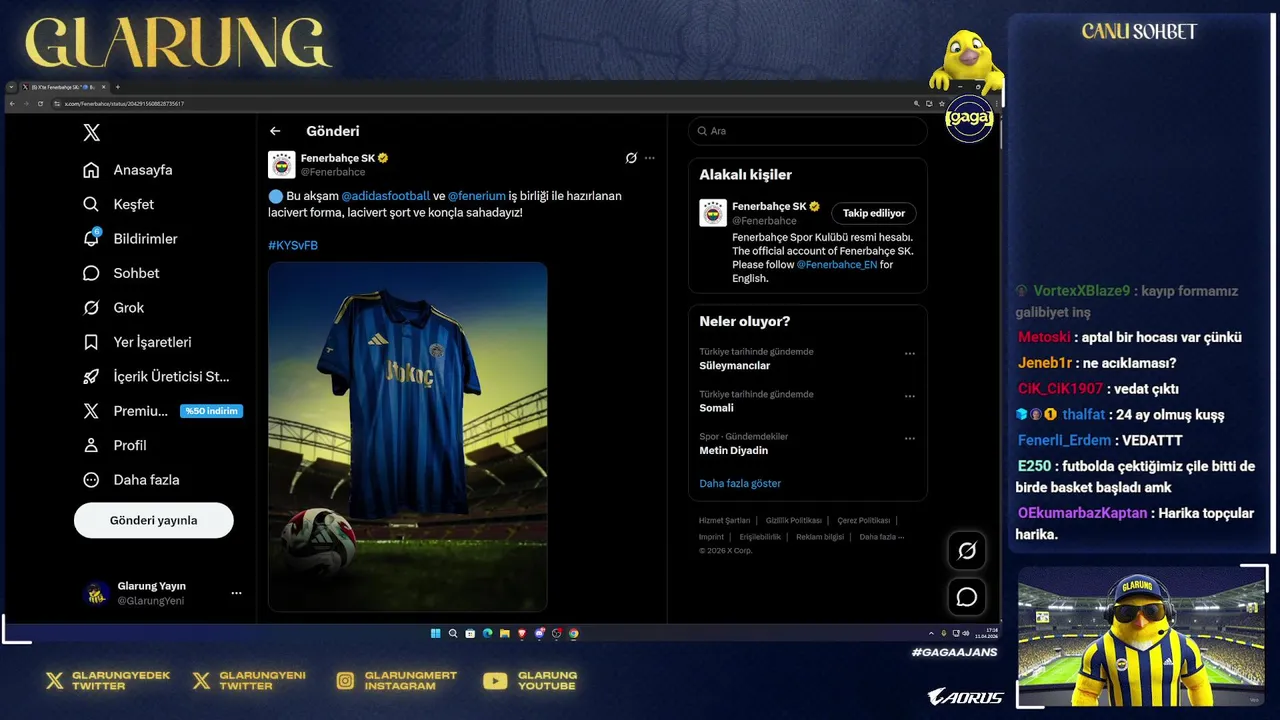Click the %50 indirim badge
Image resolution: width=1280 pixels, height=720 pixels.
pos(211,411)
